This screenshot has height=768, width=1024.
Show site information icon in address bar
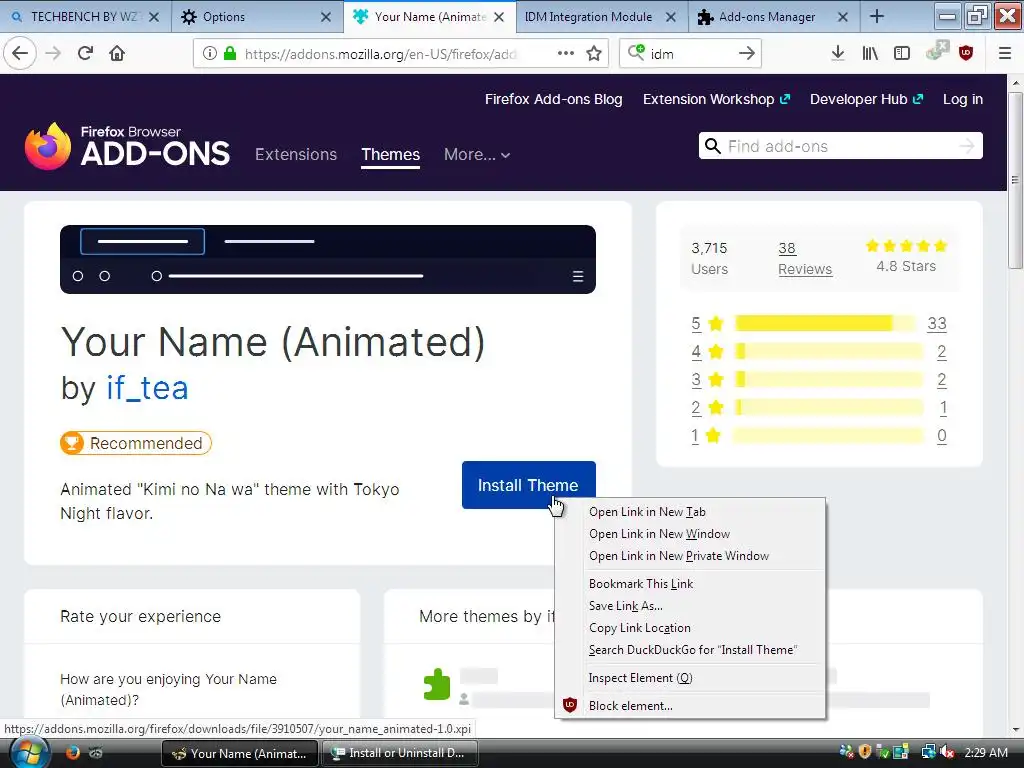209,53
